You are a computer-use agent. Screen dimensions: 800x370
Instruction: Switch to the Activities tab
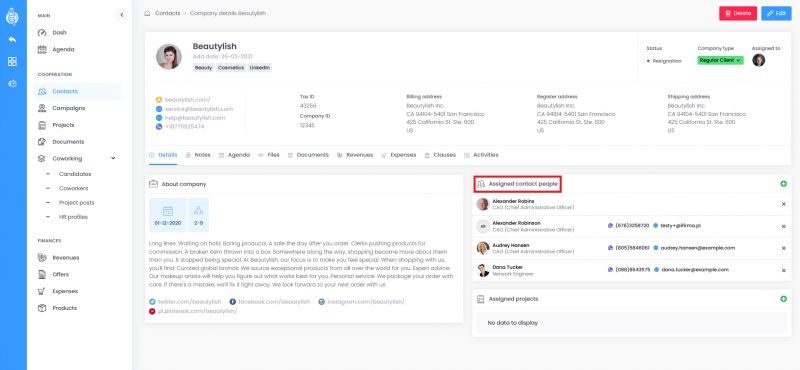point(481,155)
